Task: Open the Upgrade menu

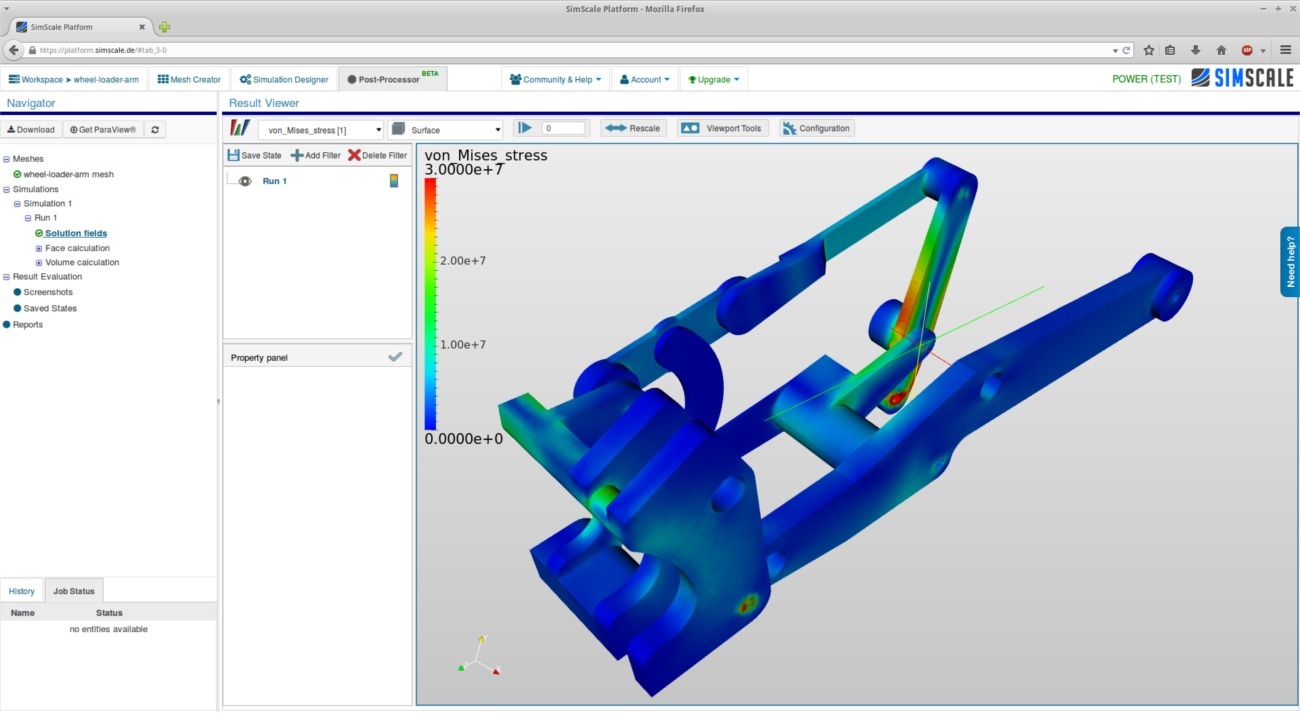Action: pos(713,79)
